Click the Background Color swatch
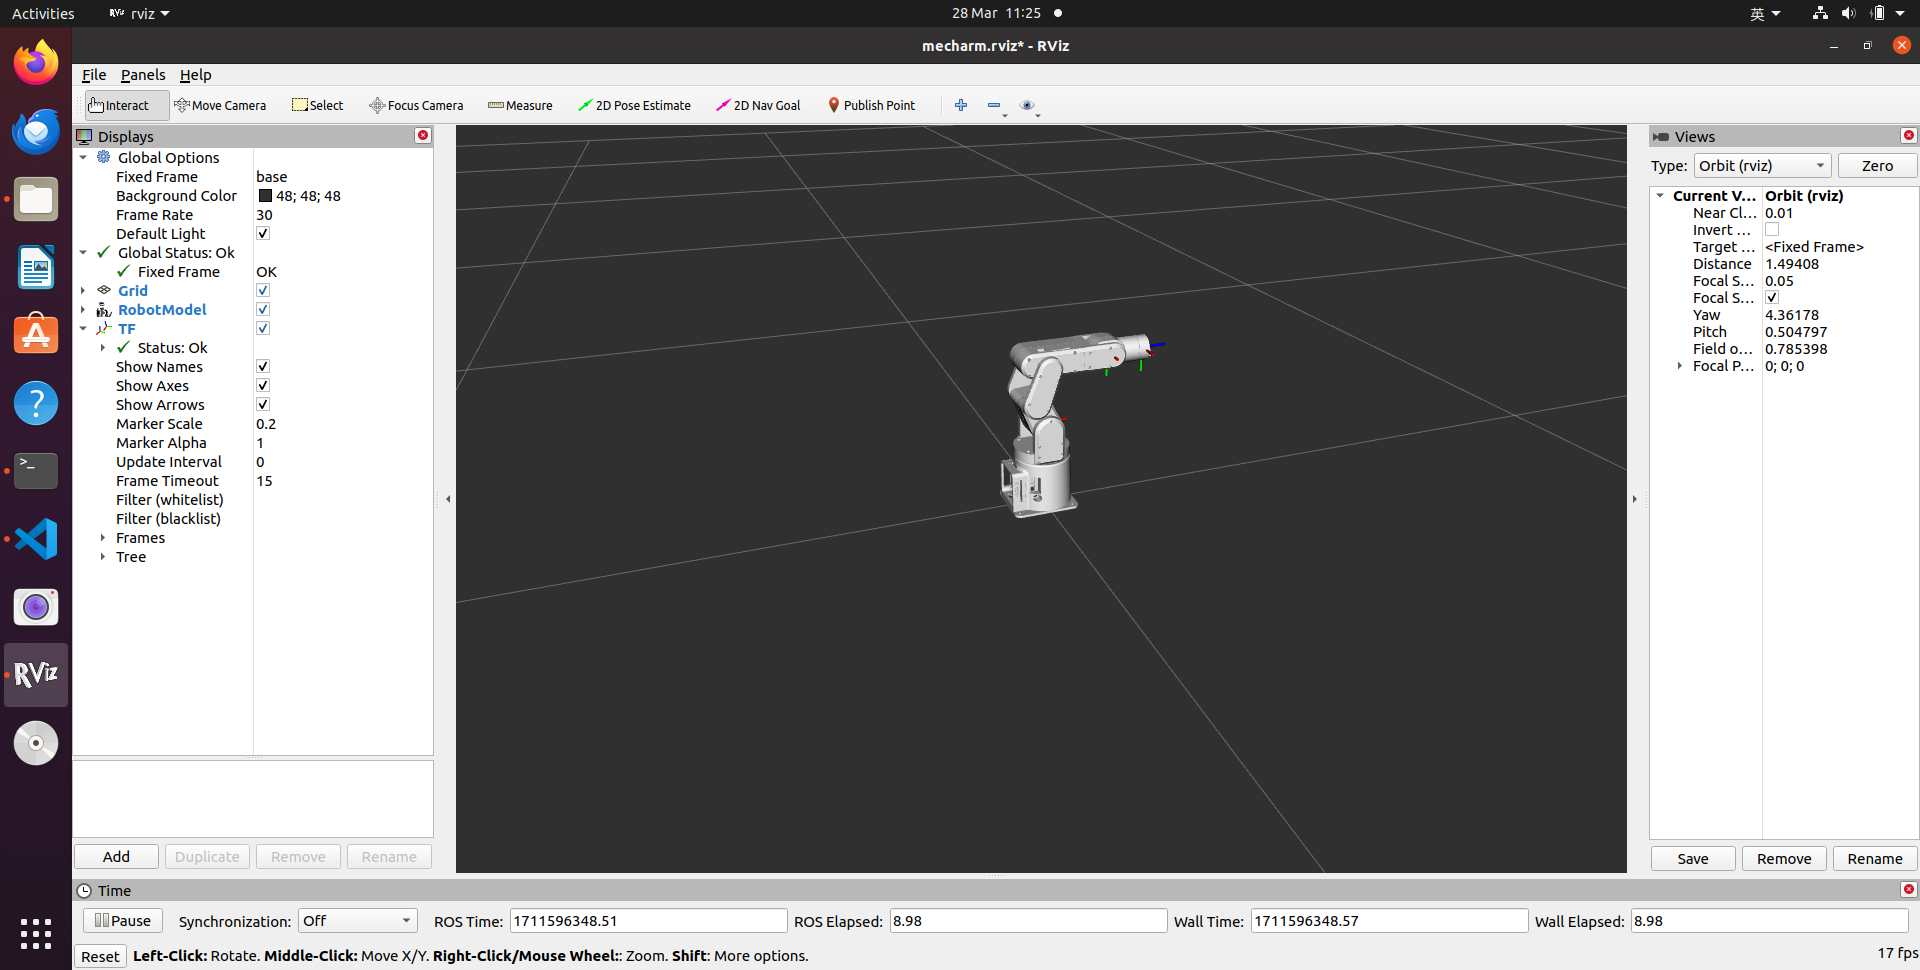 coord(265,196)
